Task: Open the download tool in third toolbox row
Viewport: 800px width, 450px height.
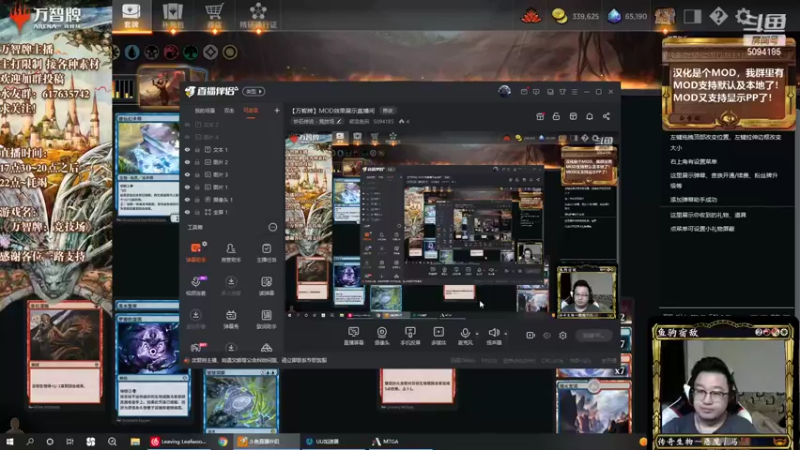Action: point(196,319)
